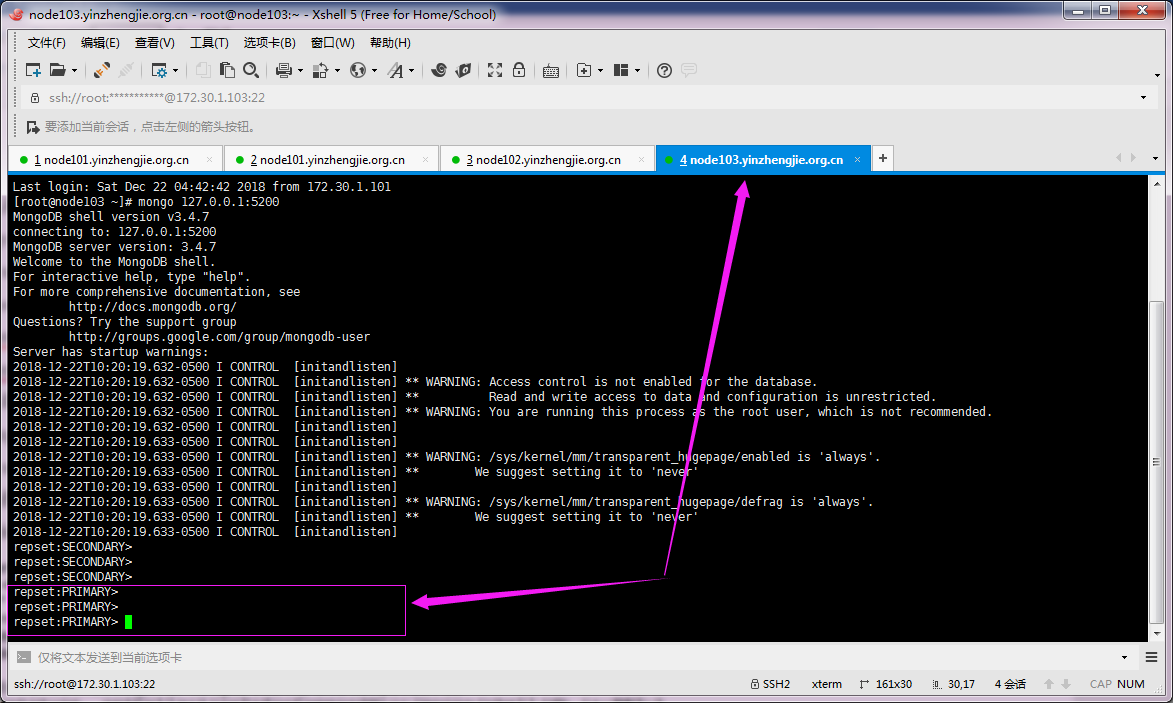1173x703 pixels.
Task: Expand the layout arrangement dropdown arrow
Action: pyautogui.click(x=637, y=70)
